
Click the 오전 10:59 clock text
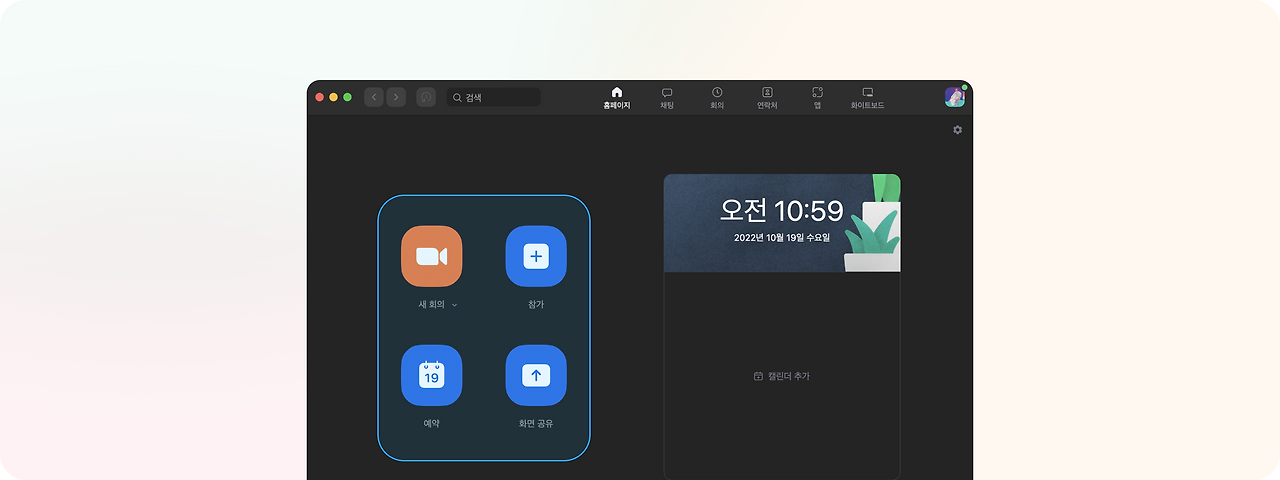click(781, 210)
